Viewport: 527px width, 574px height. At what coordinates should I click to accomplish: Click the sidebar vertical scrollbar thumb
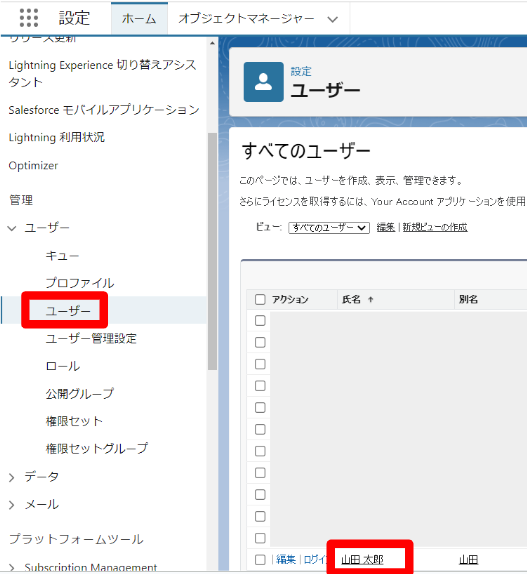click(x=212, y=251)
